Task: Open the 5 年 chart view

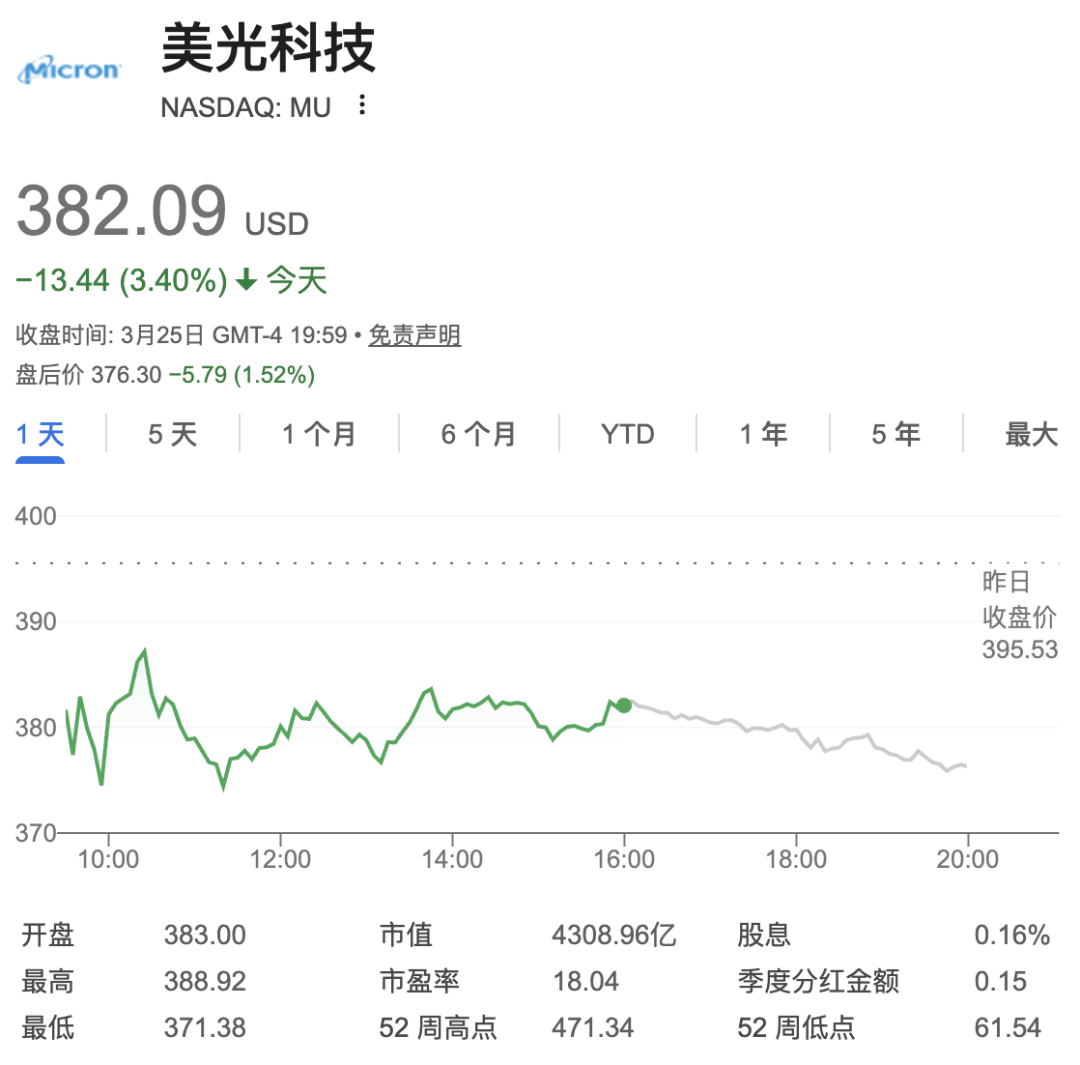Action: (x=893, y=434)
